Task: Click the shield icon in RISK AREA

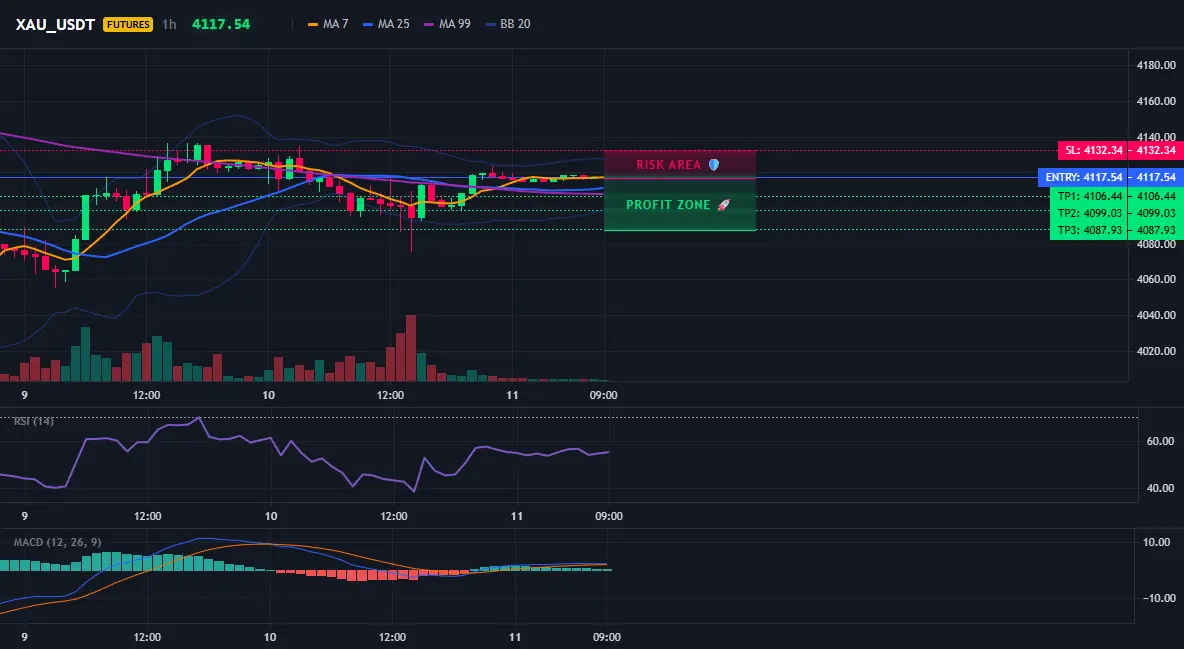Action: coord(714,165)
